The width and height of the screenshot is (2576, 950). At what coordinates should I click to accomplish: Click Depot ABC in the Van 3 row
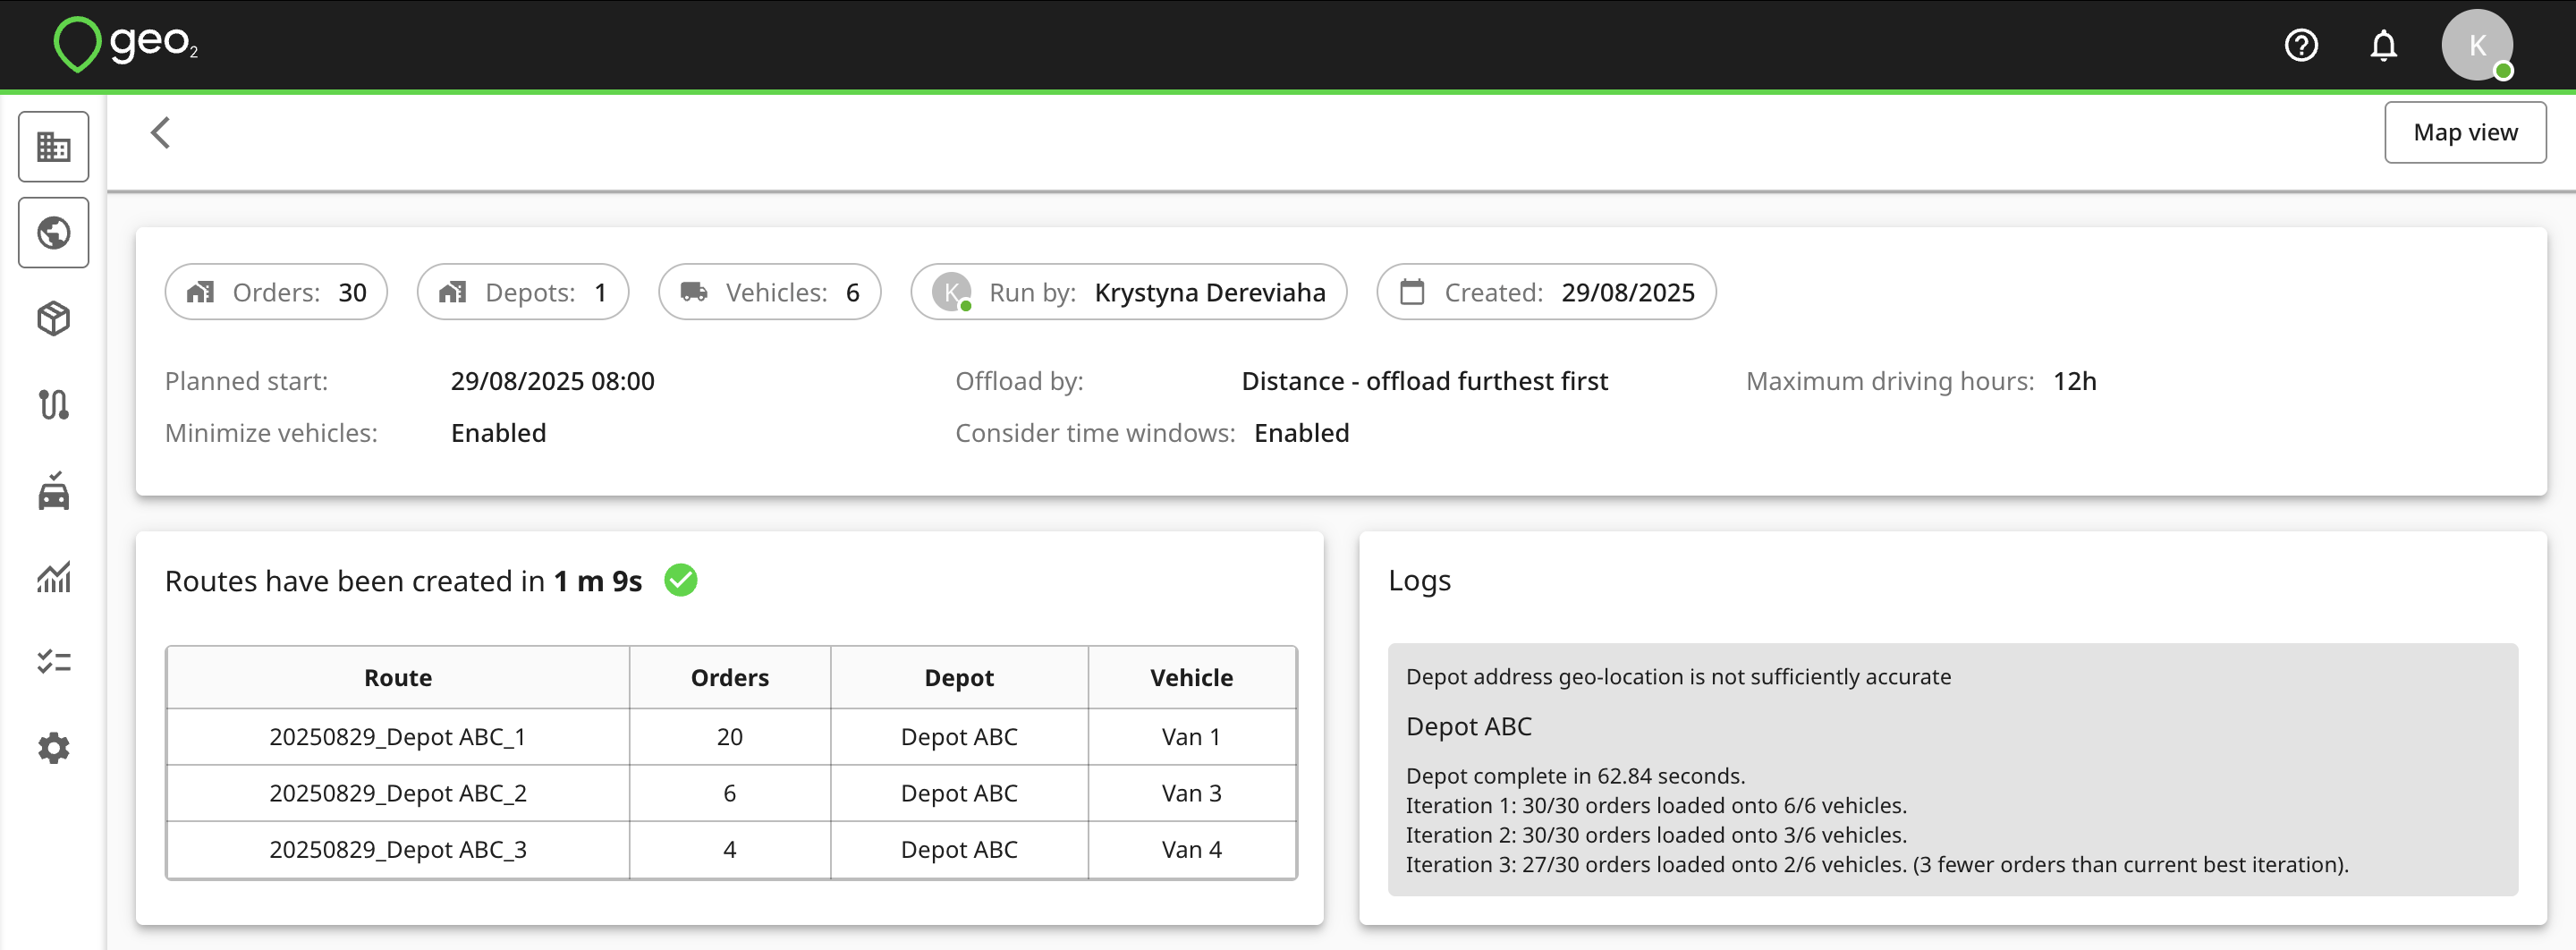[x=959, y=793]
